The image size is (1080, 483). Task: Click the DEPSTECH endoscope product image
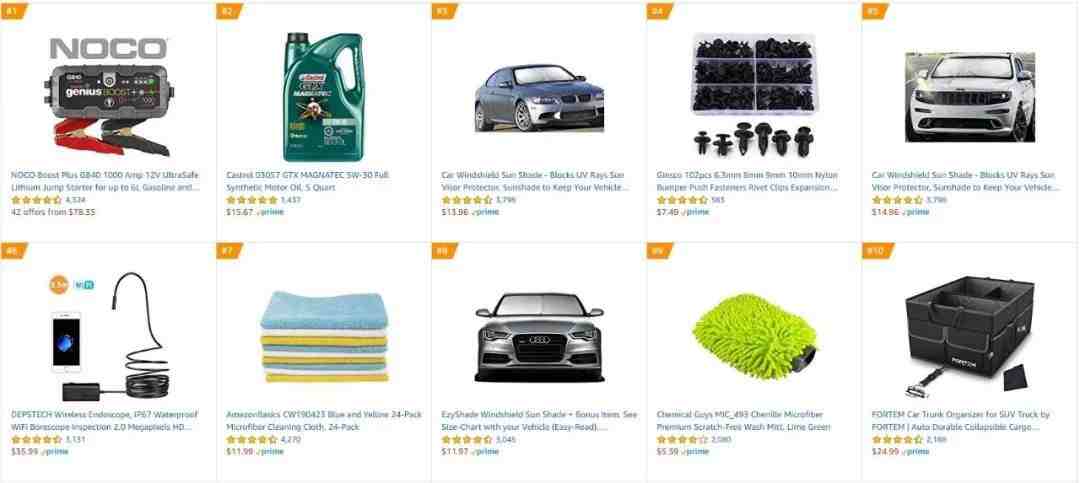pyautogui.click(x=109, y=337)
